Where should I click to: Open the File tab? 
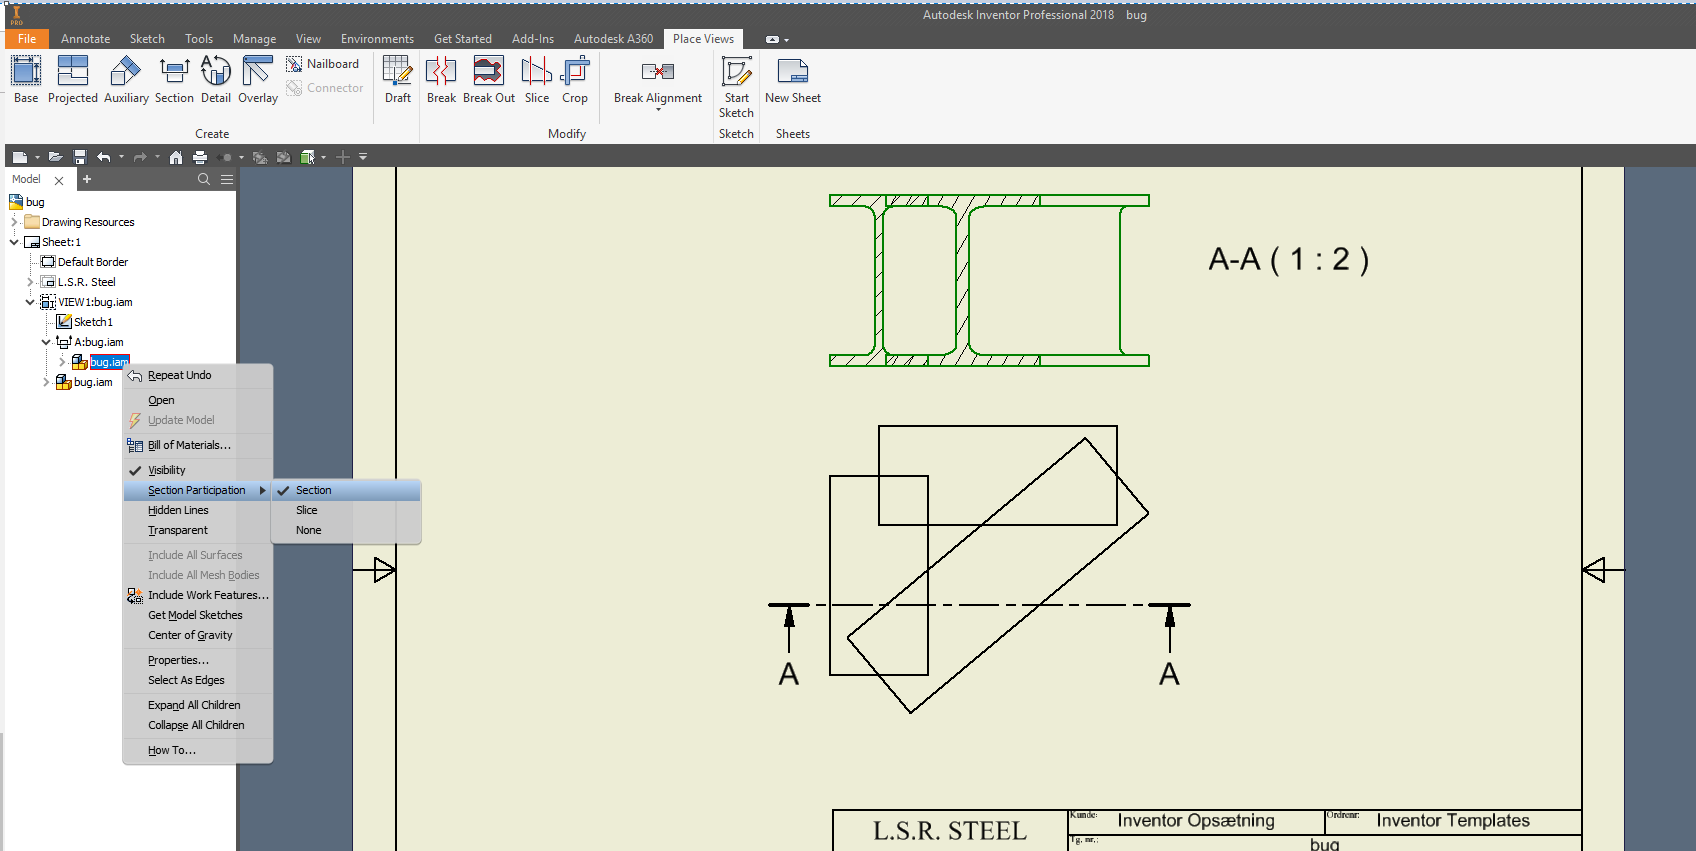(27, 39)
